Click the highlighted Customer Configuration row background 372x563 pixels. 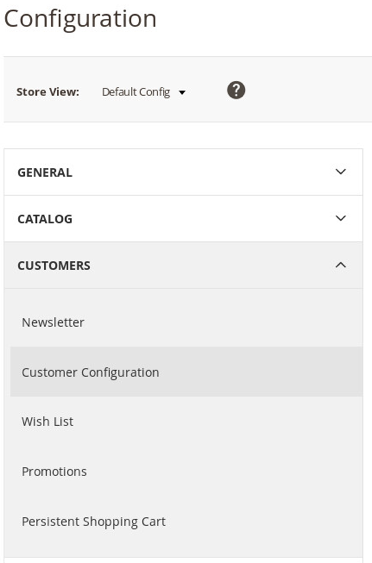point(259,372)
